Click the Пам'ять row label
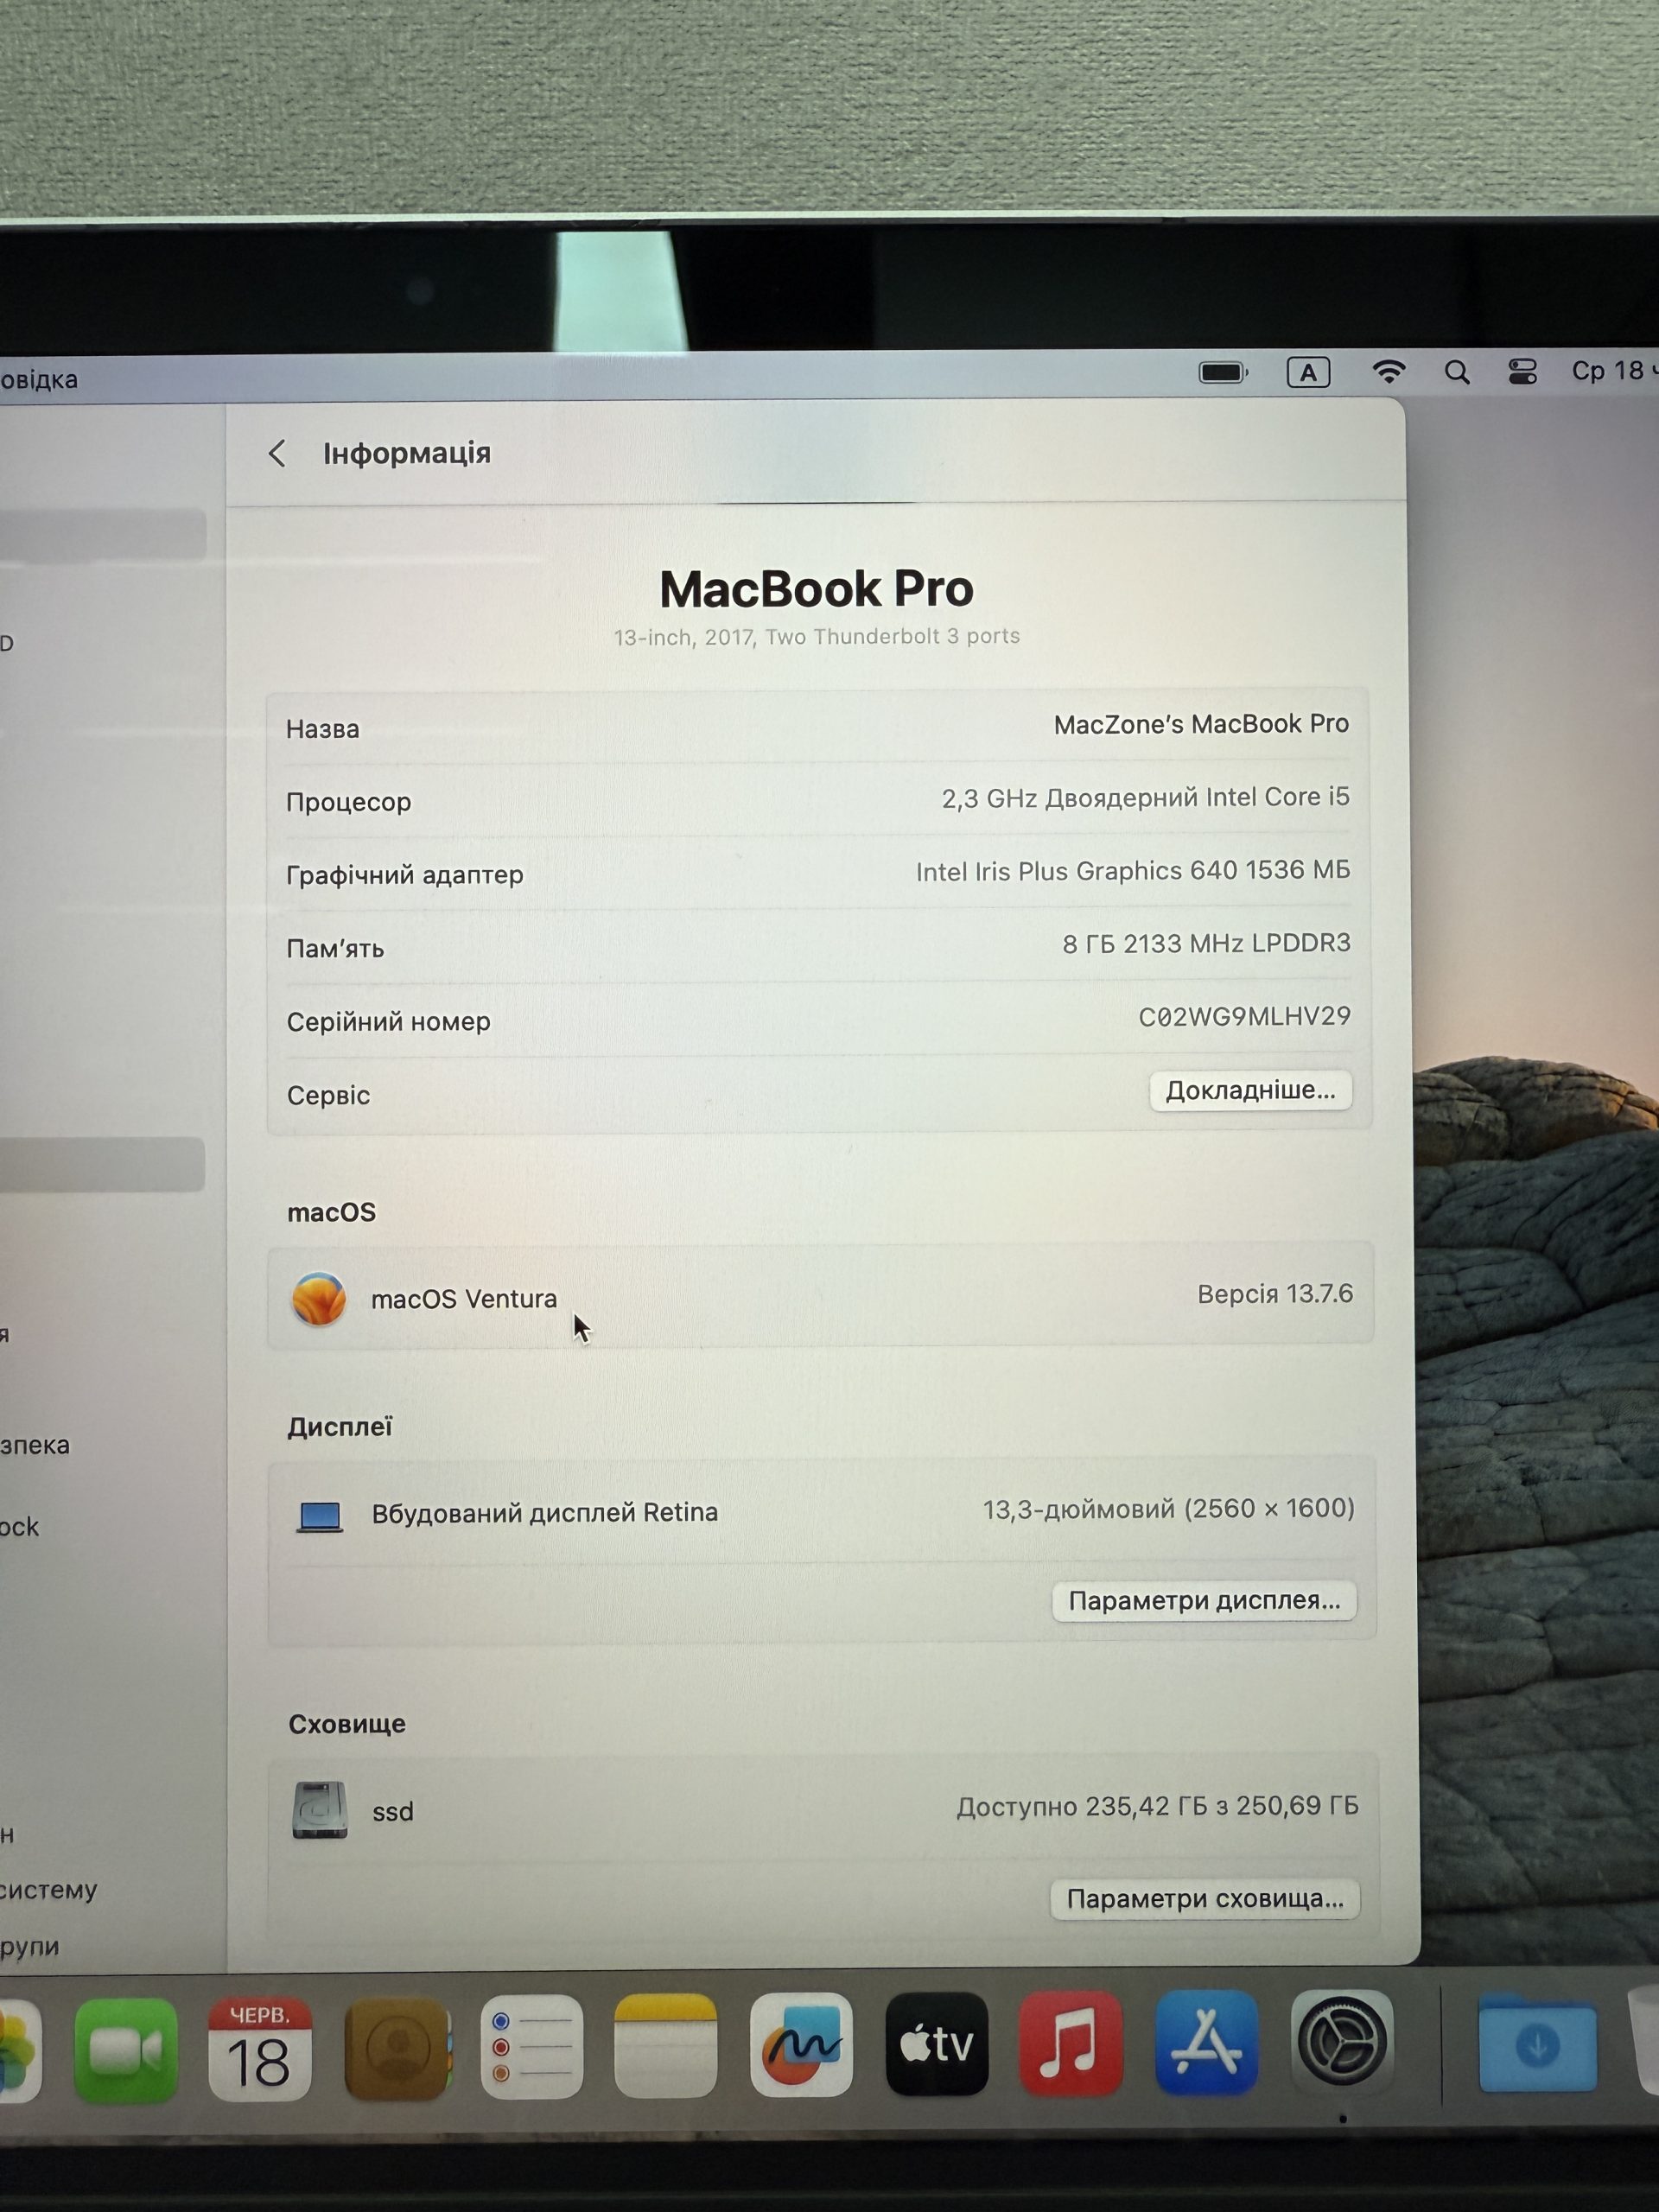 point(335,948)
